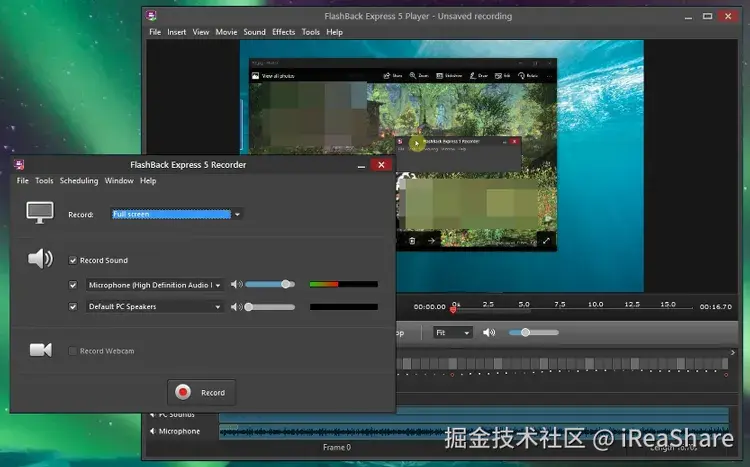Toggle Default PC Speakers checkbox
Viewport: 750px width, 467px height.
coord(73,307)
